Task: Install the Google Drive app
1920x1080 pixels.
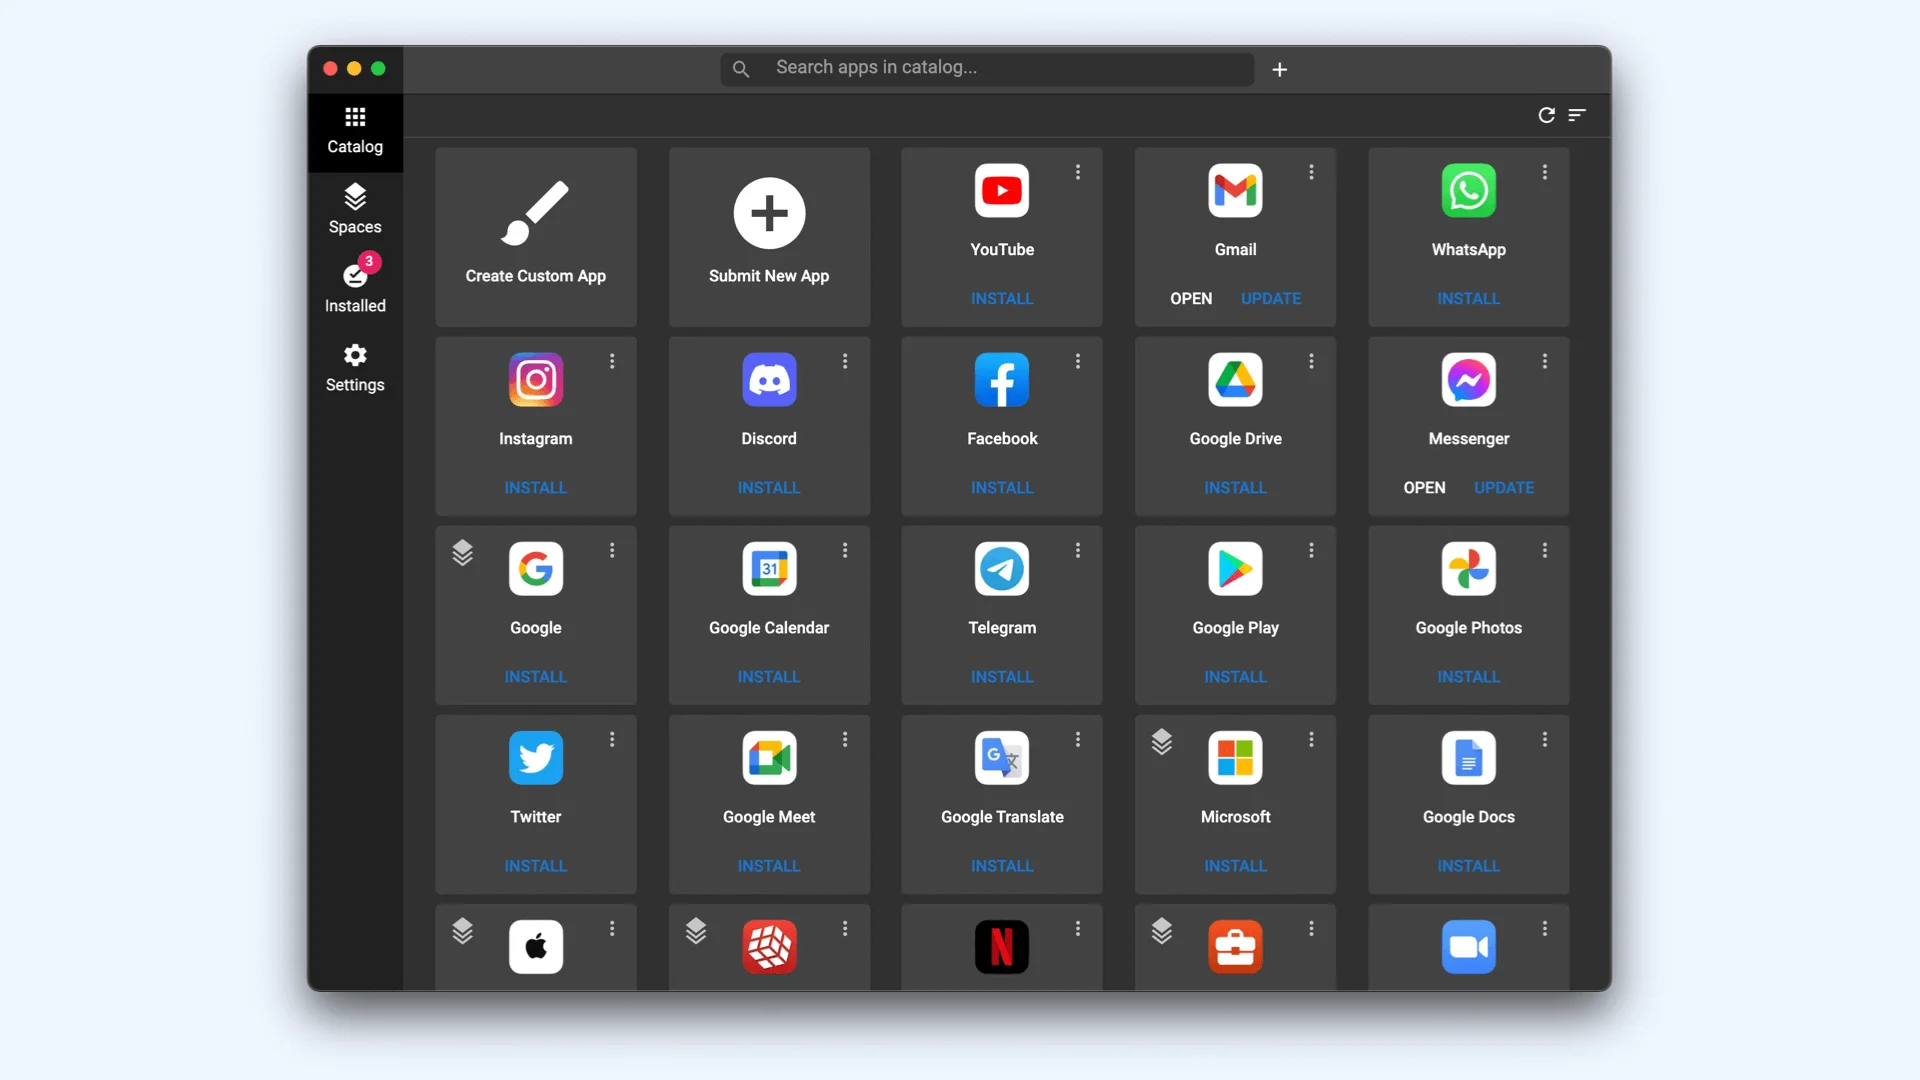Action: pyautogui.click(x=1235, y=487)
